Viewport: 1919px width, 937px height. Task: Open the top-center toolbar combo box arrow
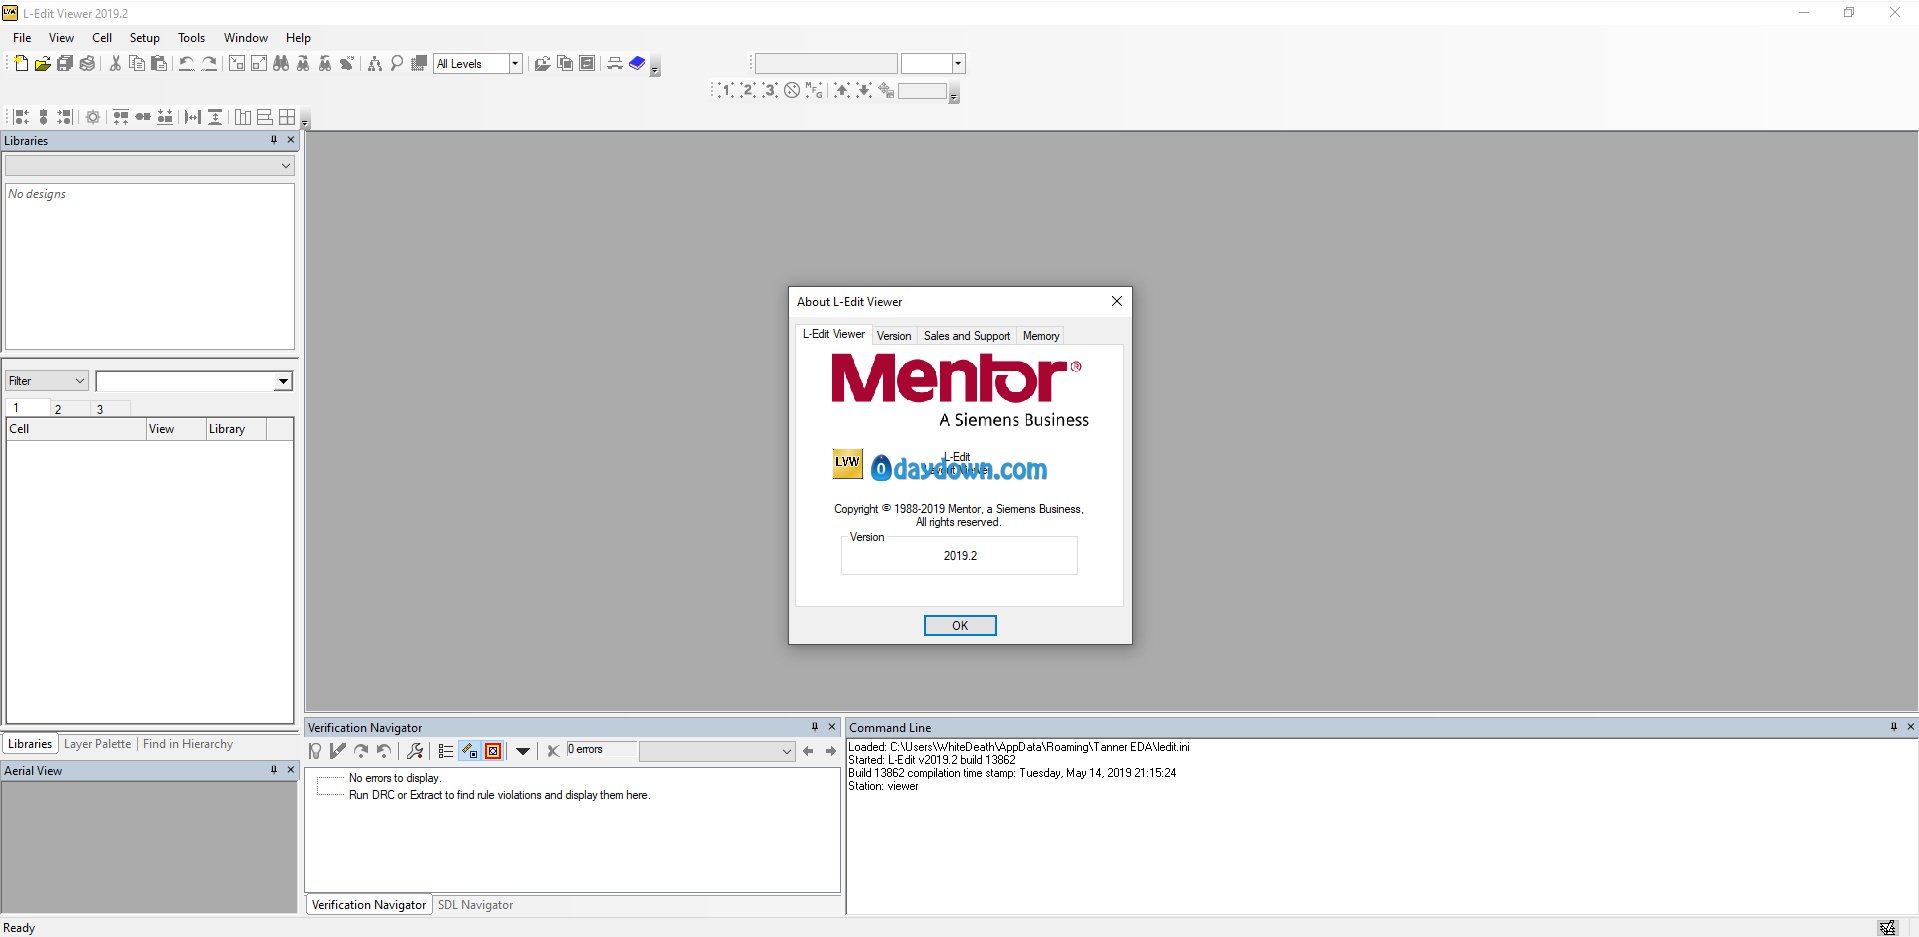click(x=958, y=63)
